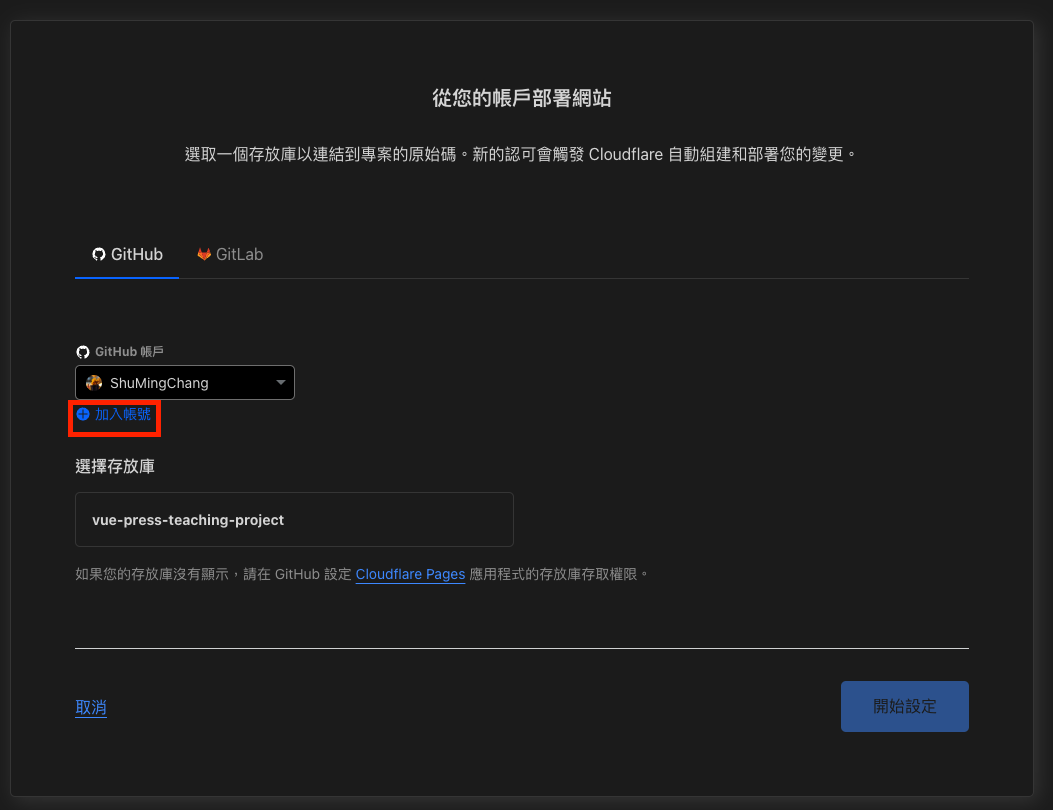The image size is (1053, 810).
Task: Open the ShuMingChang GitHub account dropdown
Action: (x=185, y=383)
